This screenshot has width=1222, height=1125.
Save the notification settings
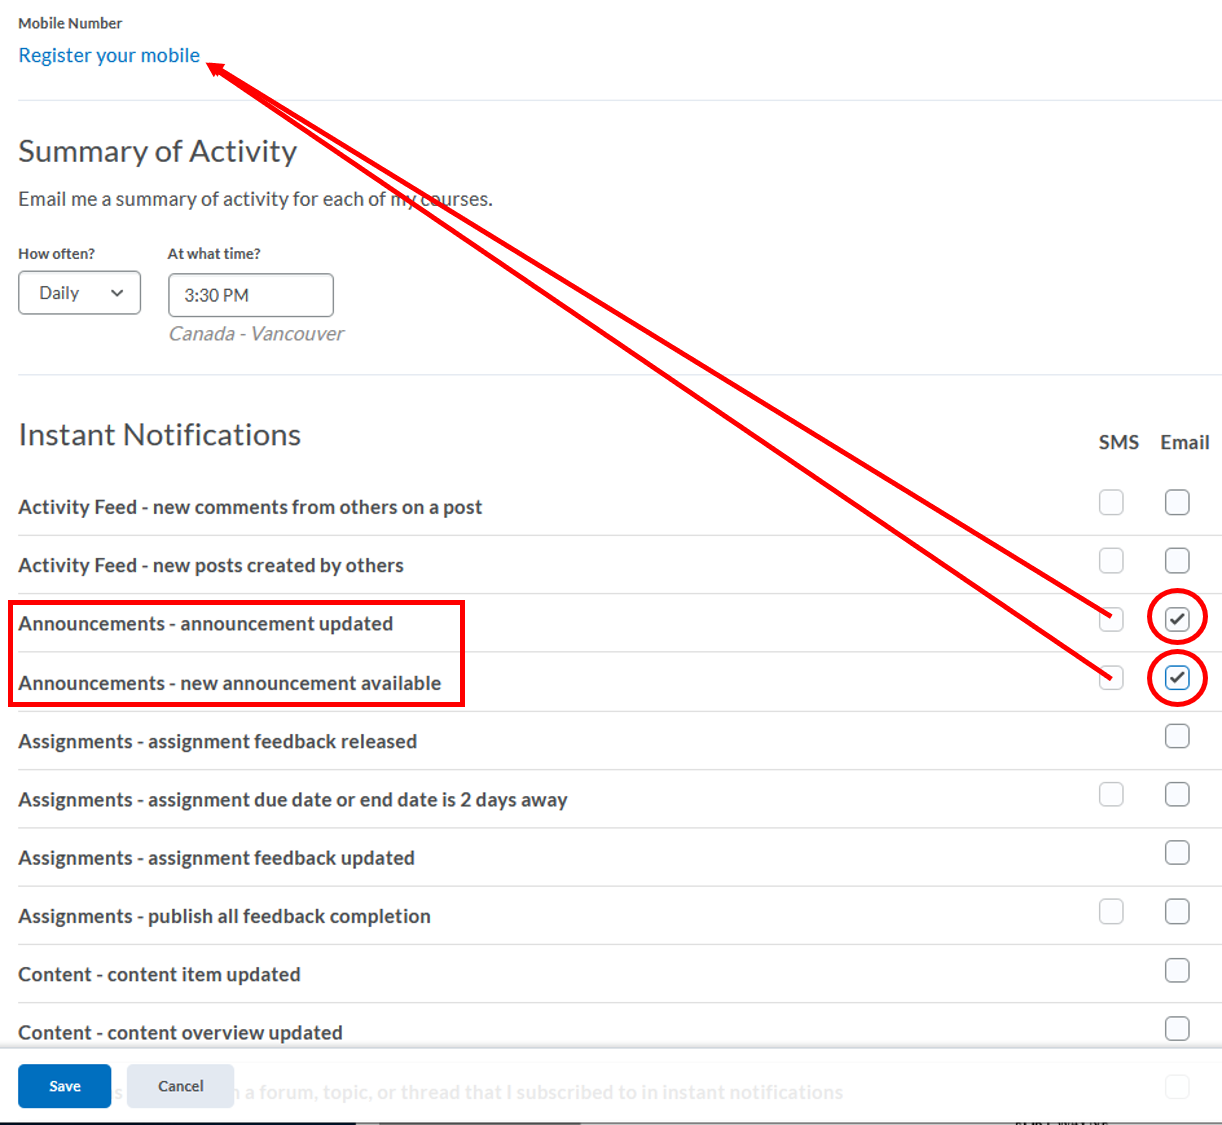tap(64, 1085)
